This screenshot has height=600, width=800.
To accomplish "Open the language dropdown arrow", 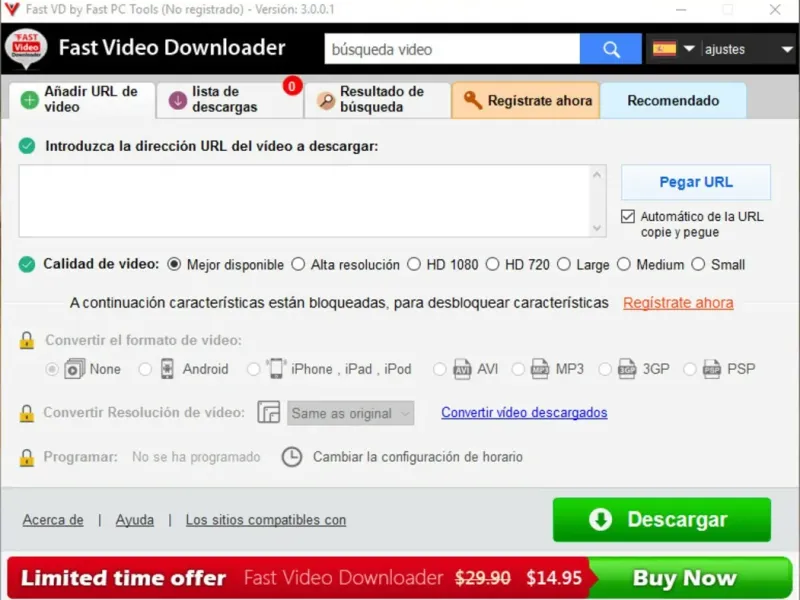I will click(689, 48).
